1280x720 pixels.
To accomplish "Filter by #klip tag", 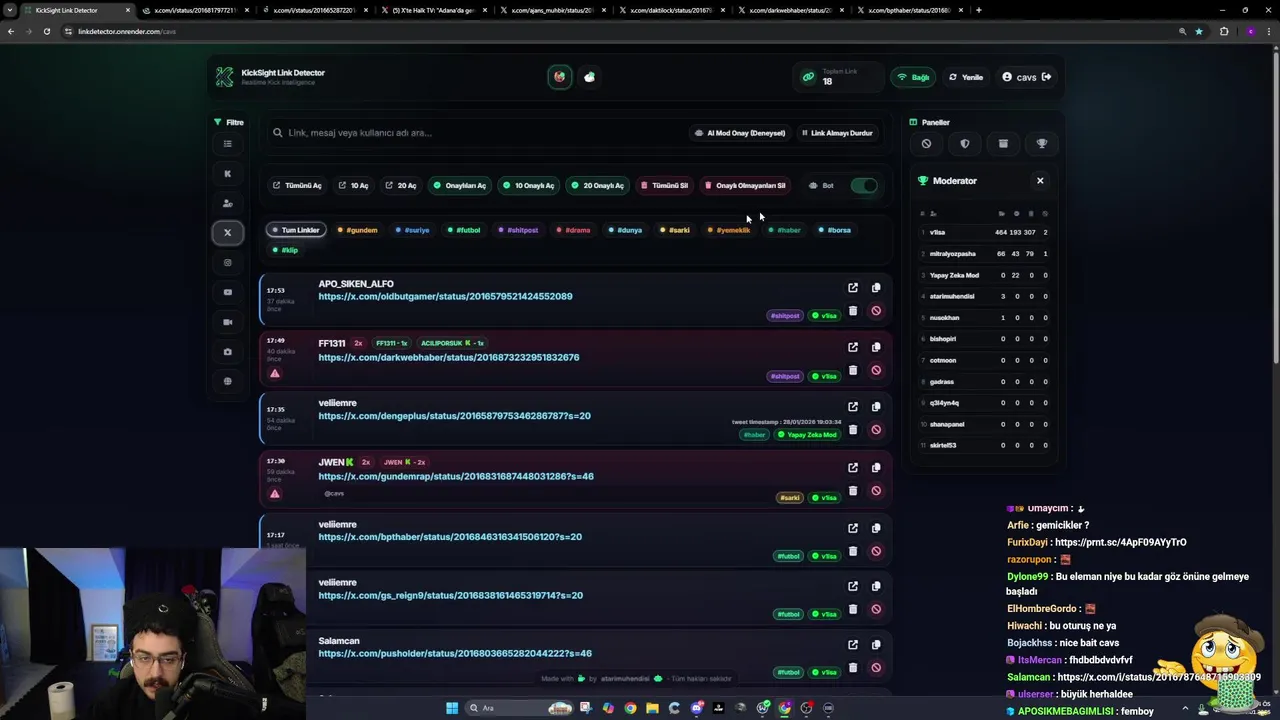I will pyautogui.click(x=286, y=250).
